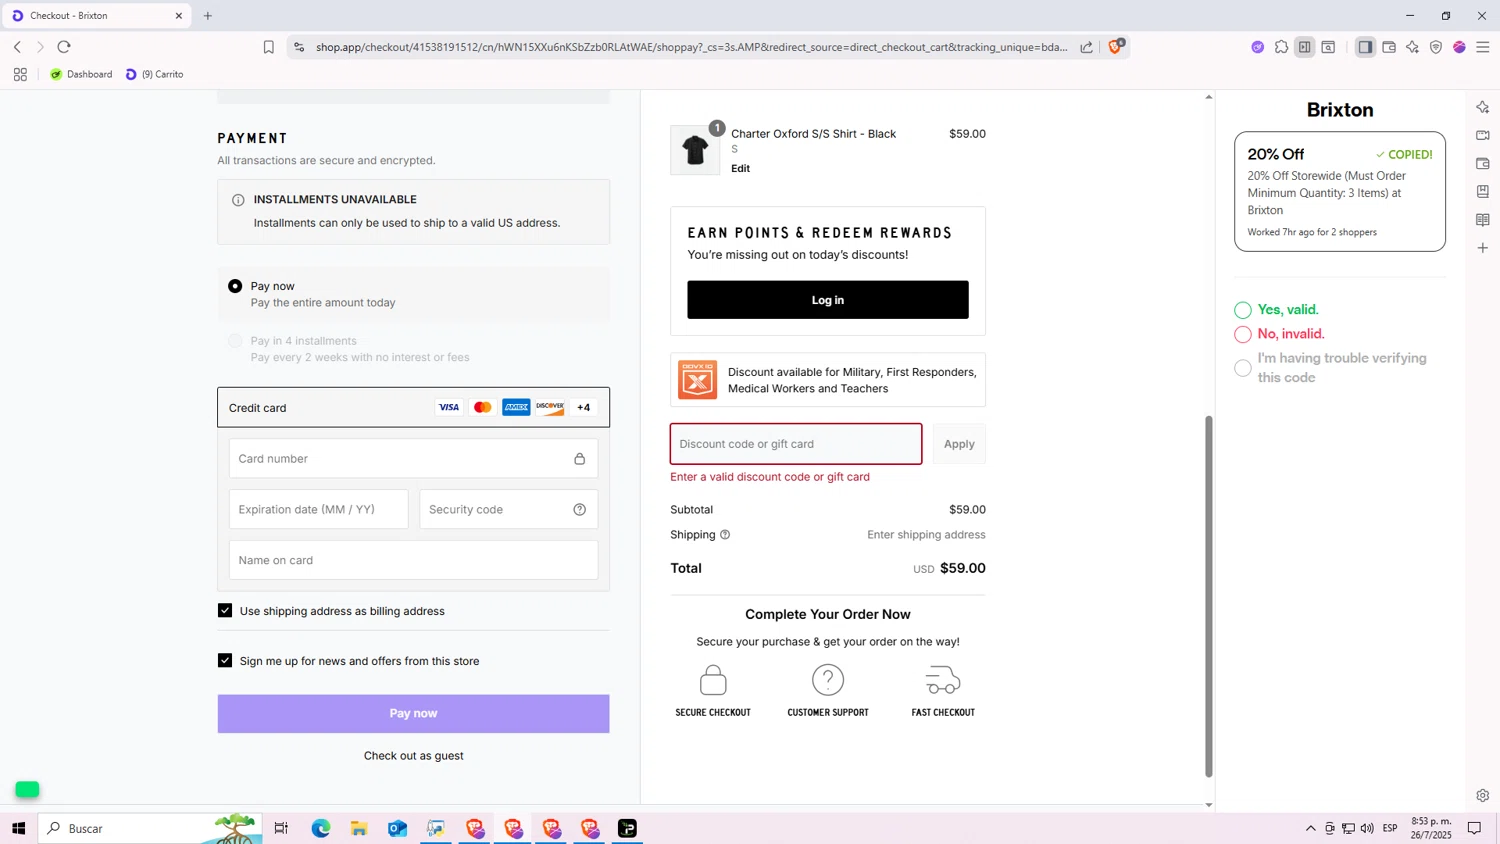
Task: Open the sidebar reading list icon
Action: [x=1483, y=220]
